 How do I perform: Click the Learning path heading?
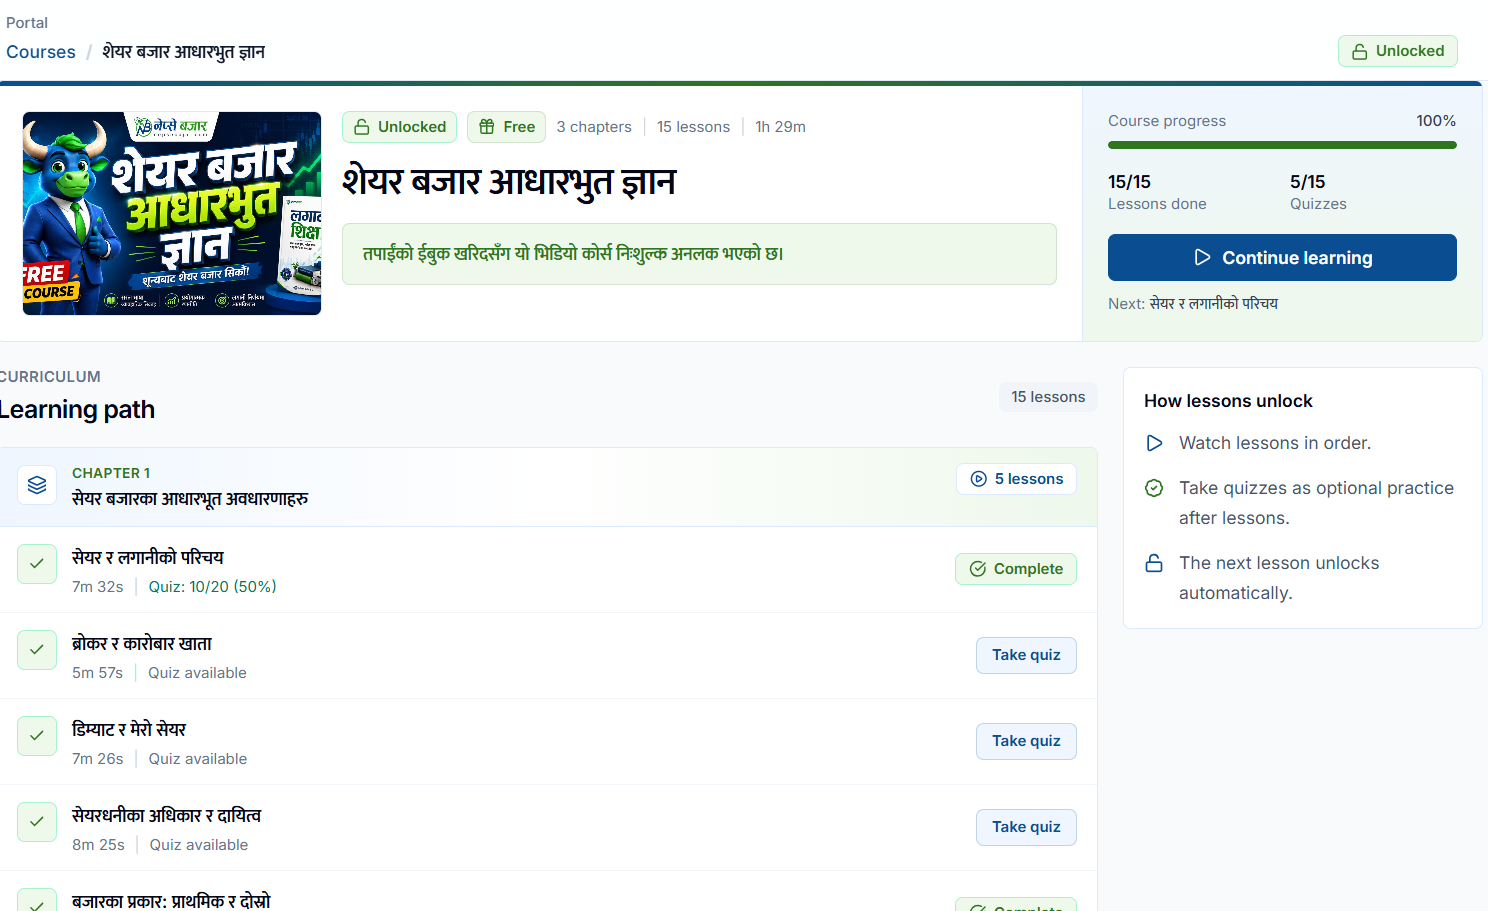(x=77, y=410)
